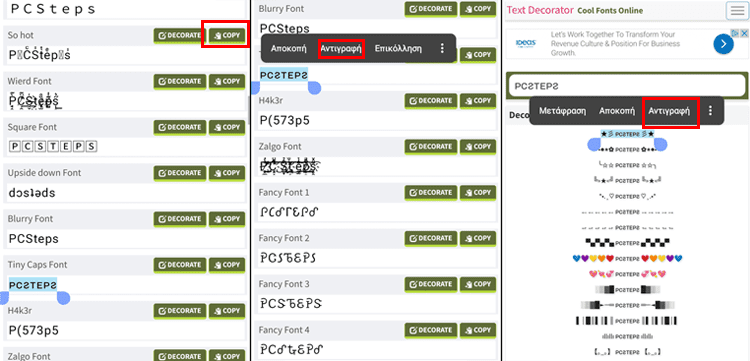Copy Blurry Font text in middle panel
This screenshot has width=750, height=361.
coord(478,9)
